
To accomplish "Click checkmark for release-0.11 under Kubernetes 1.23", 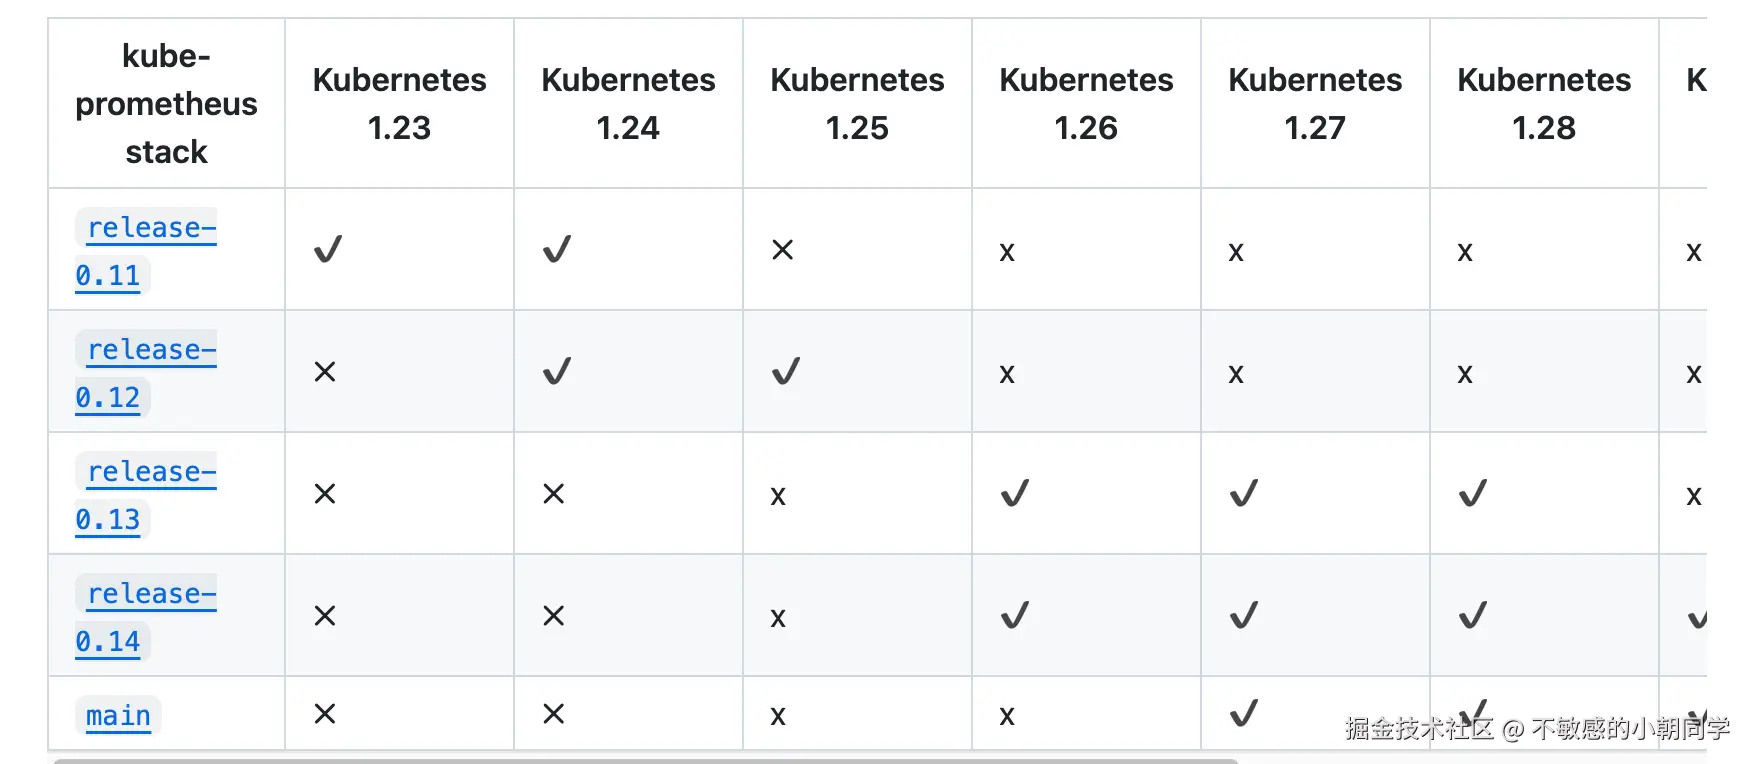I will click(328, 249).
